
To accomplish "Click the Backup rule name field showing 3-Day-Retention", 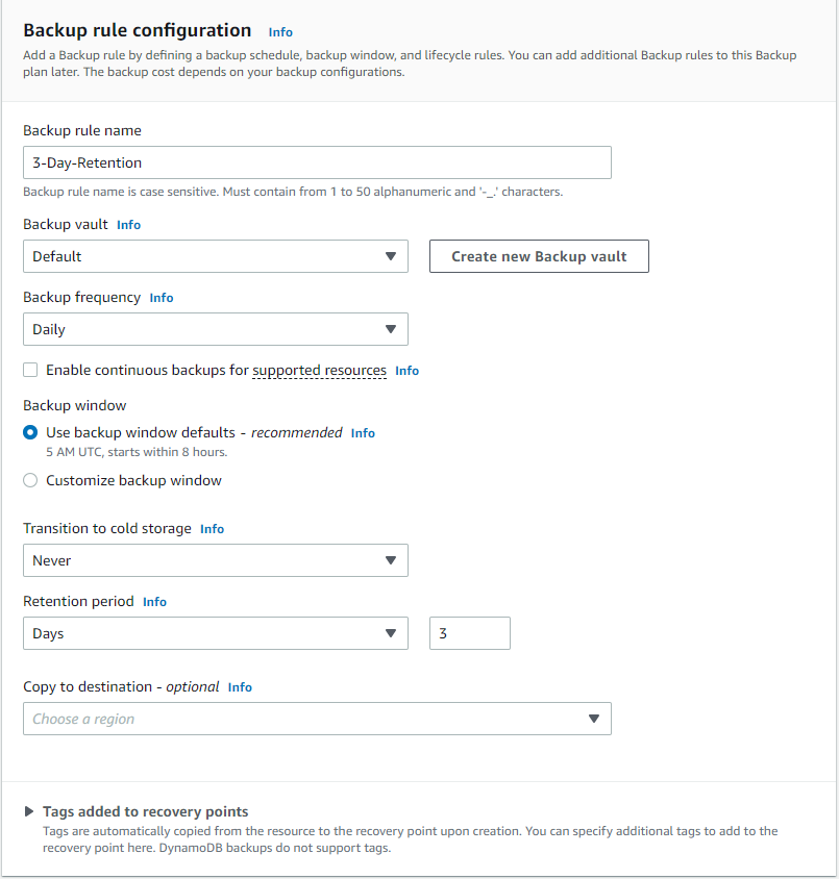I will point(317,162).
